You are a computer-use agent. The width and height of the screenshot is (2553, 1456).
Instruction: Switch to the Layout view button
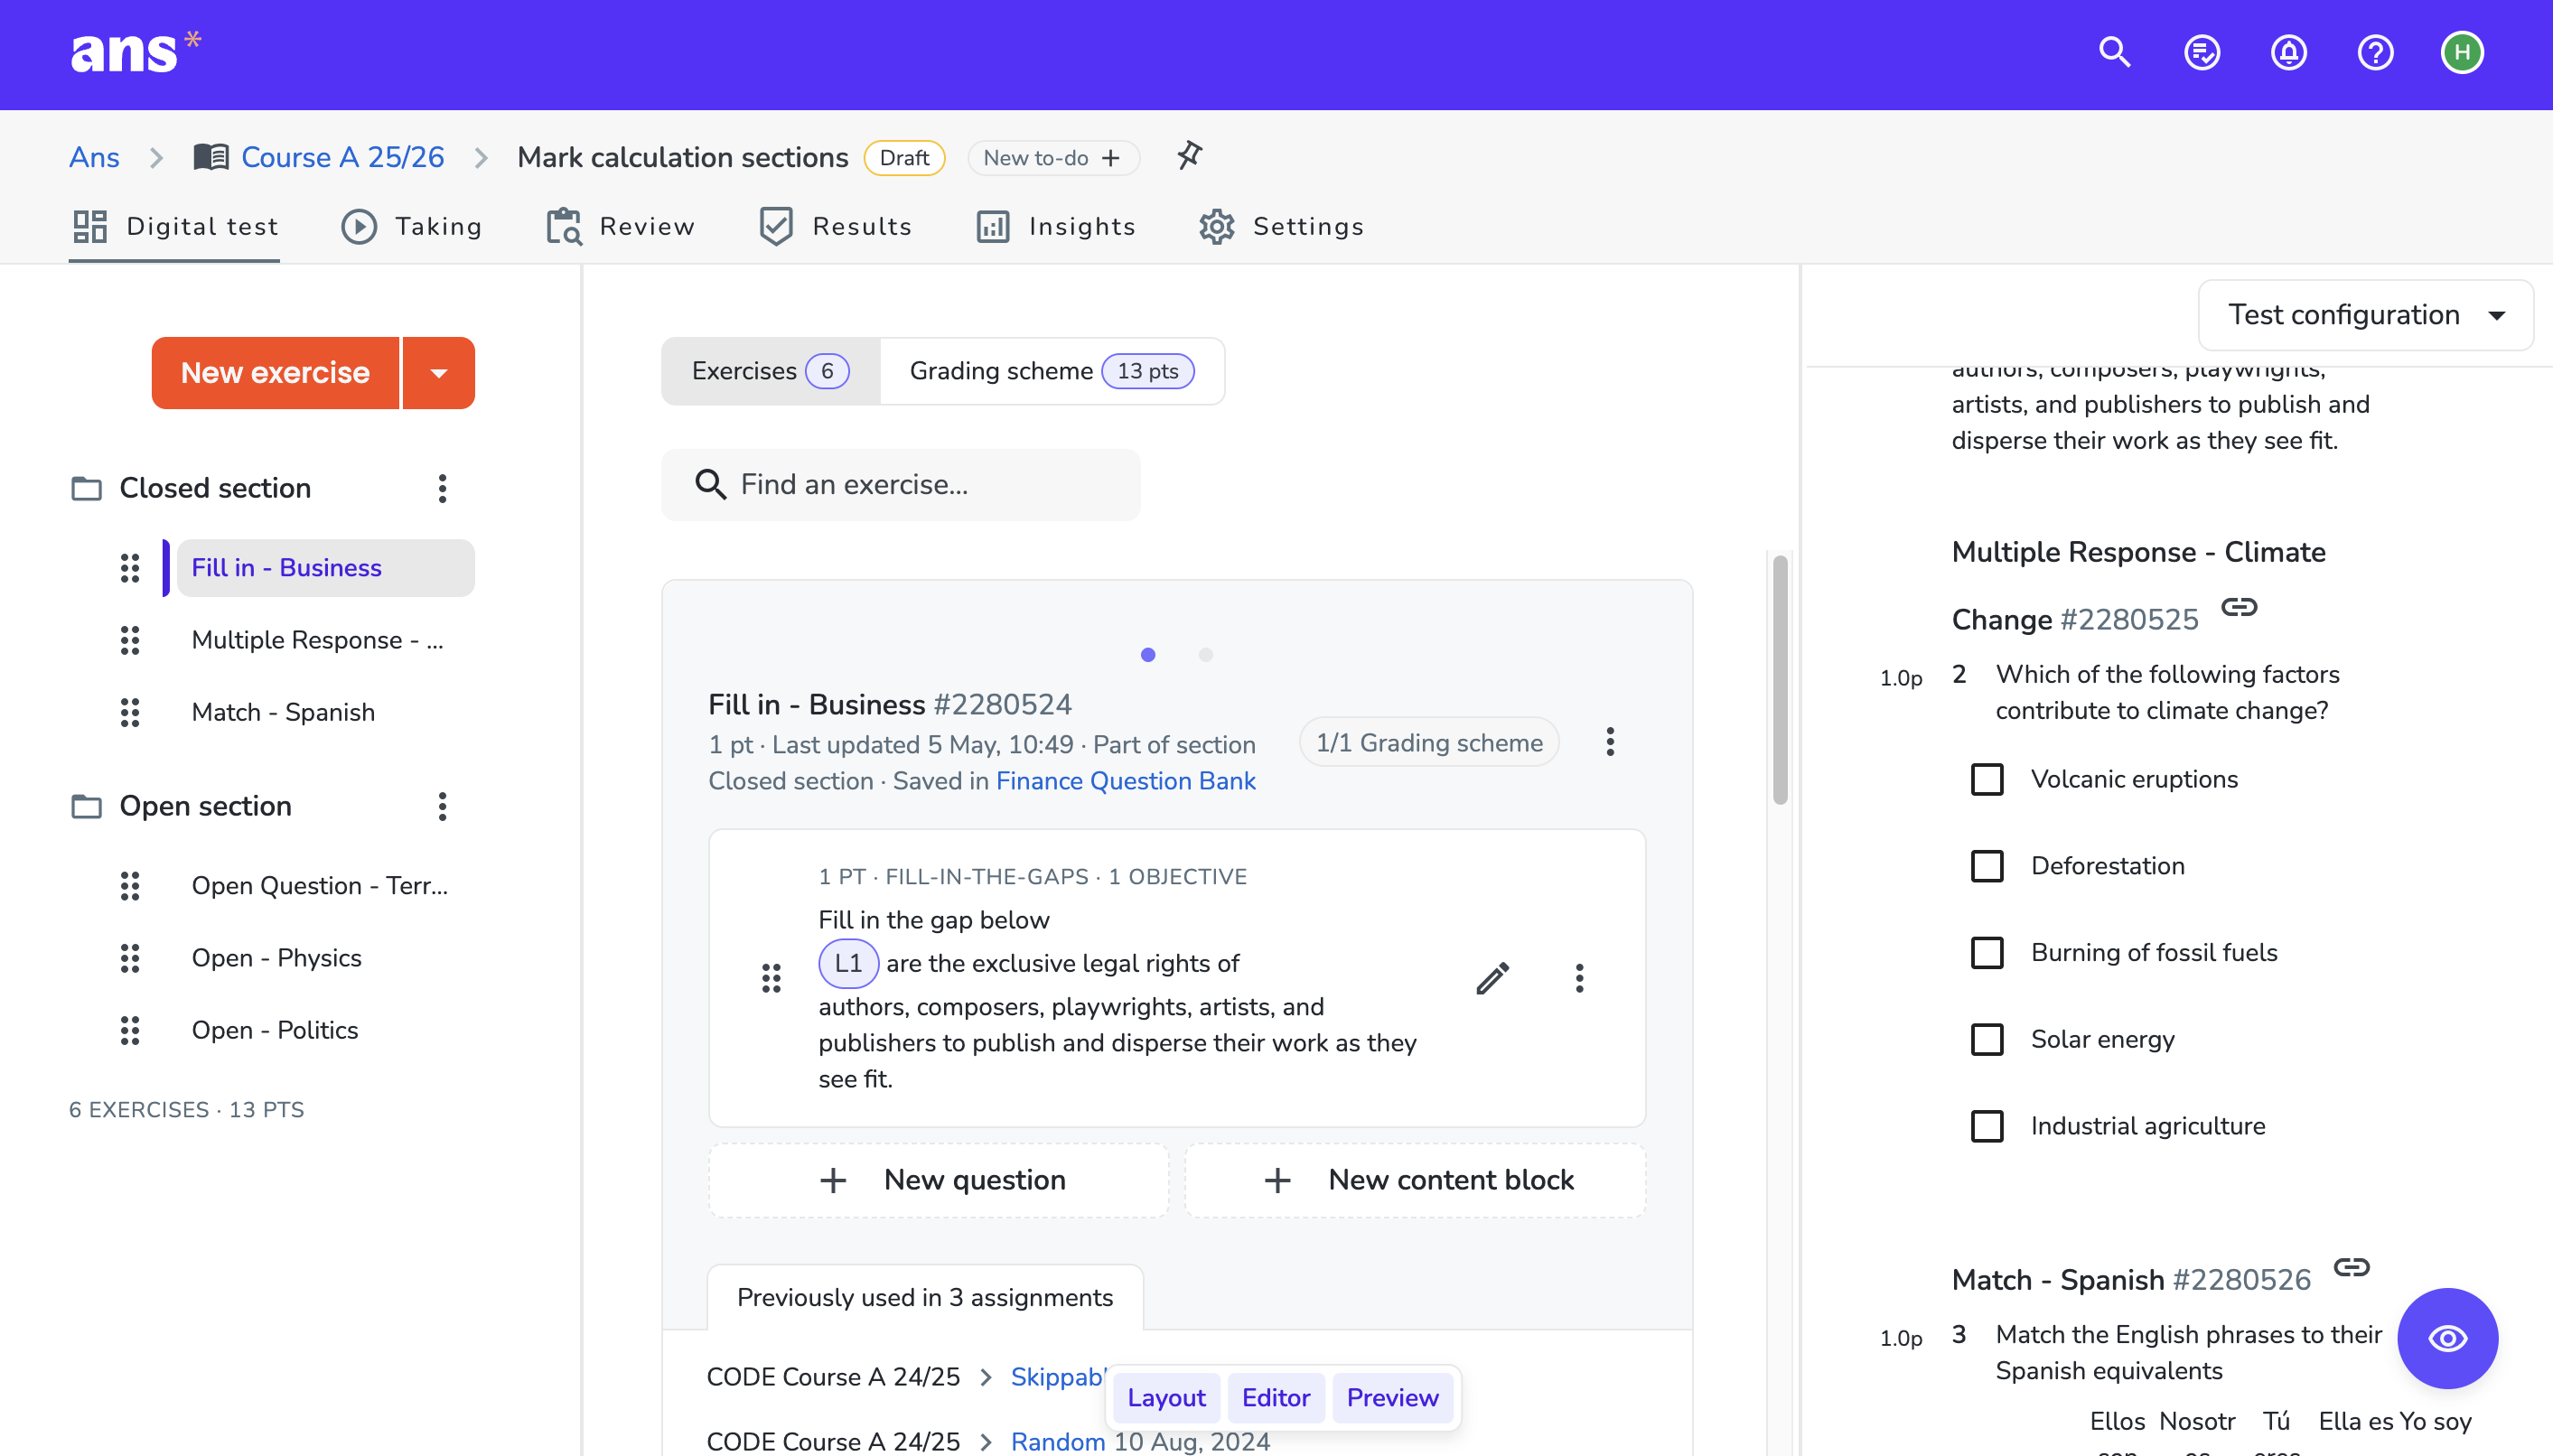(1166, 1398)
